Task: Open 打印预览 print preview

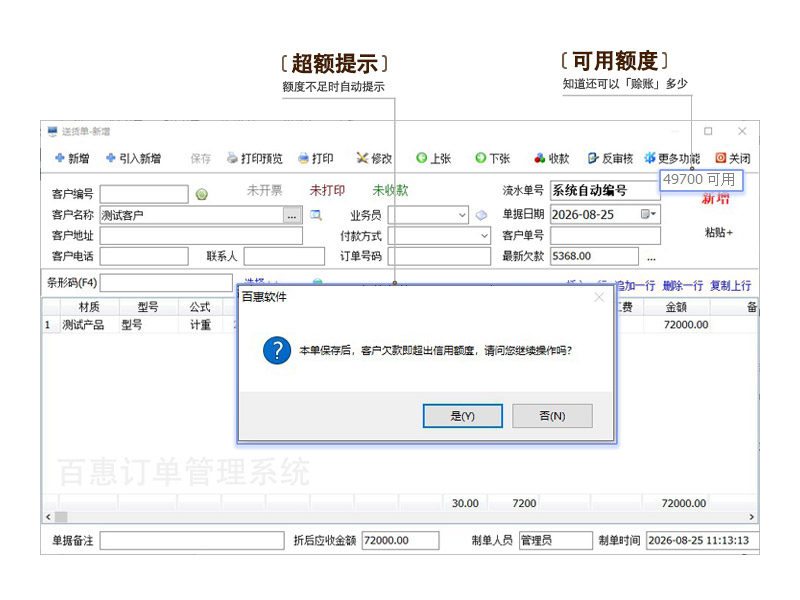Action: coord(255,159)
